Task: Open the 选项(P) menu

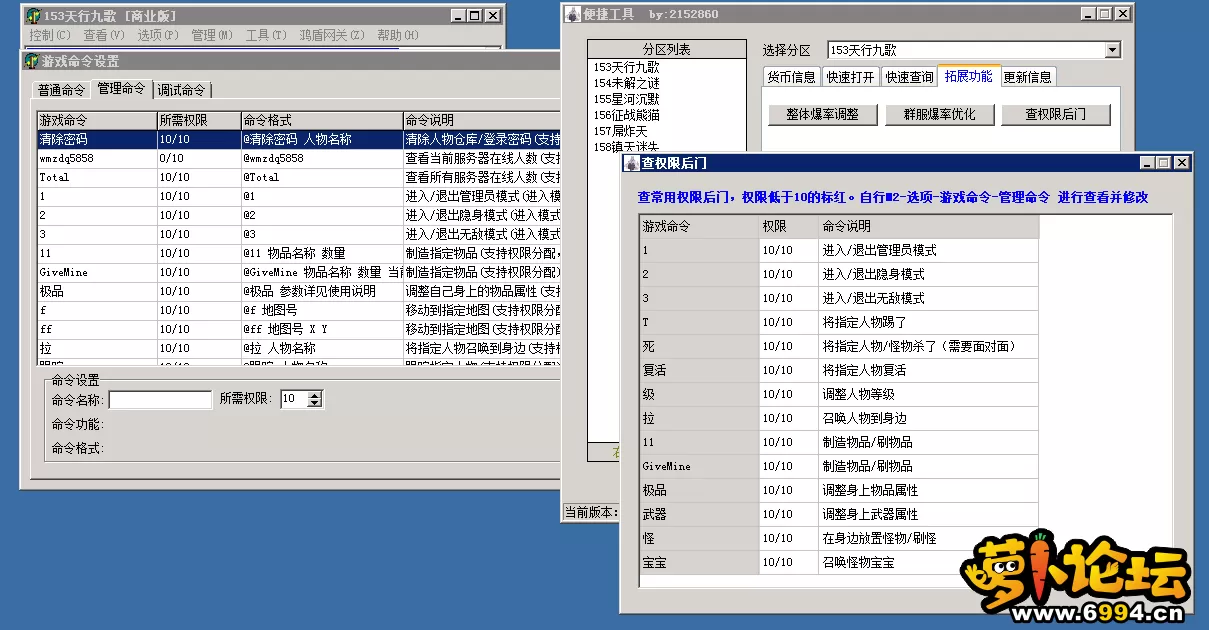Action: (158, 35)
